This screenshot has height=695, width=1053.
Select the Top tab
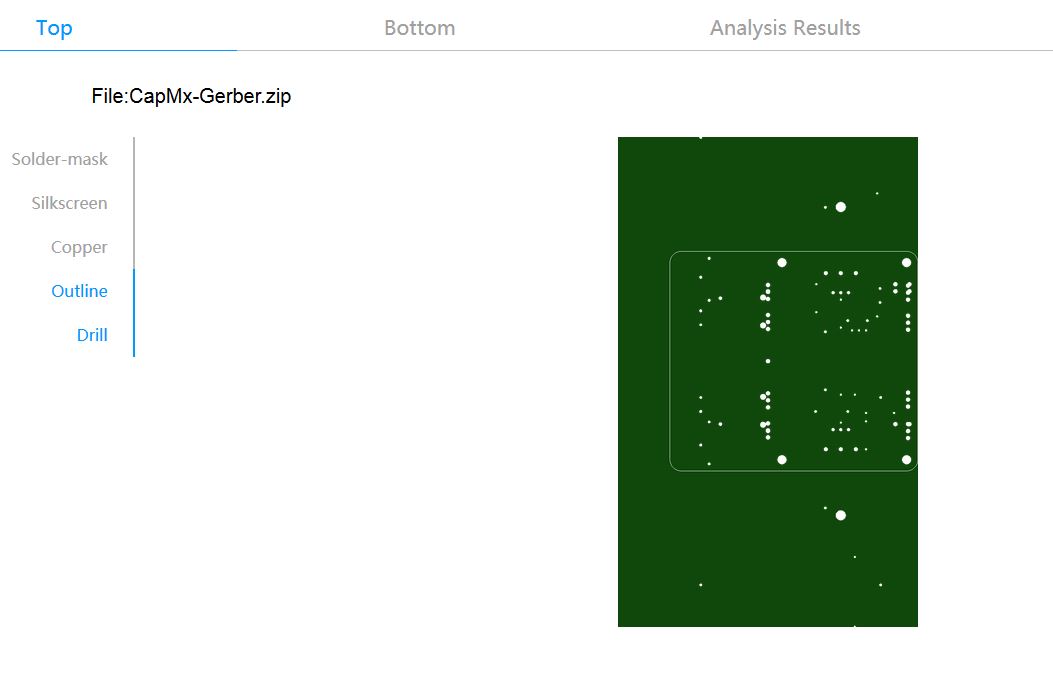tap(54, 28)
